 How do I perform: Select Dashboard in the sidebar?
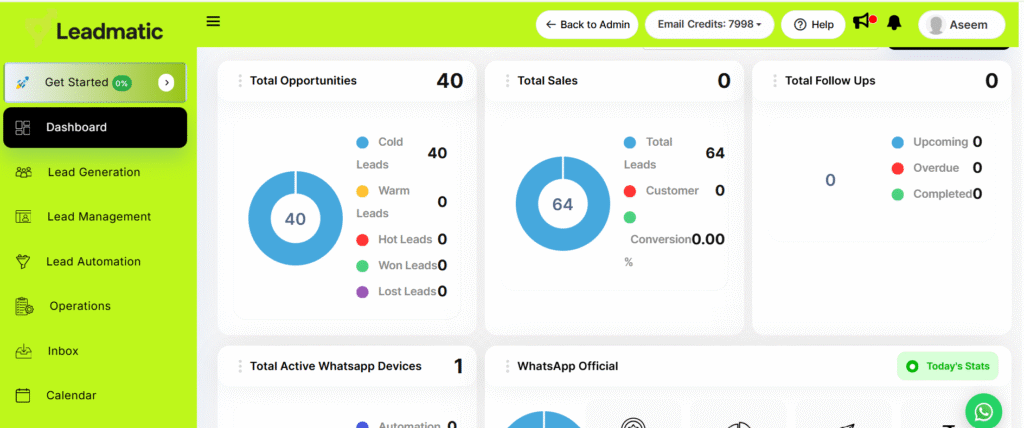95,127
